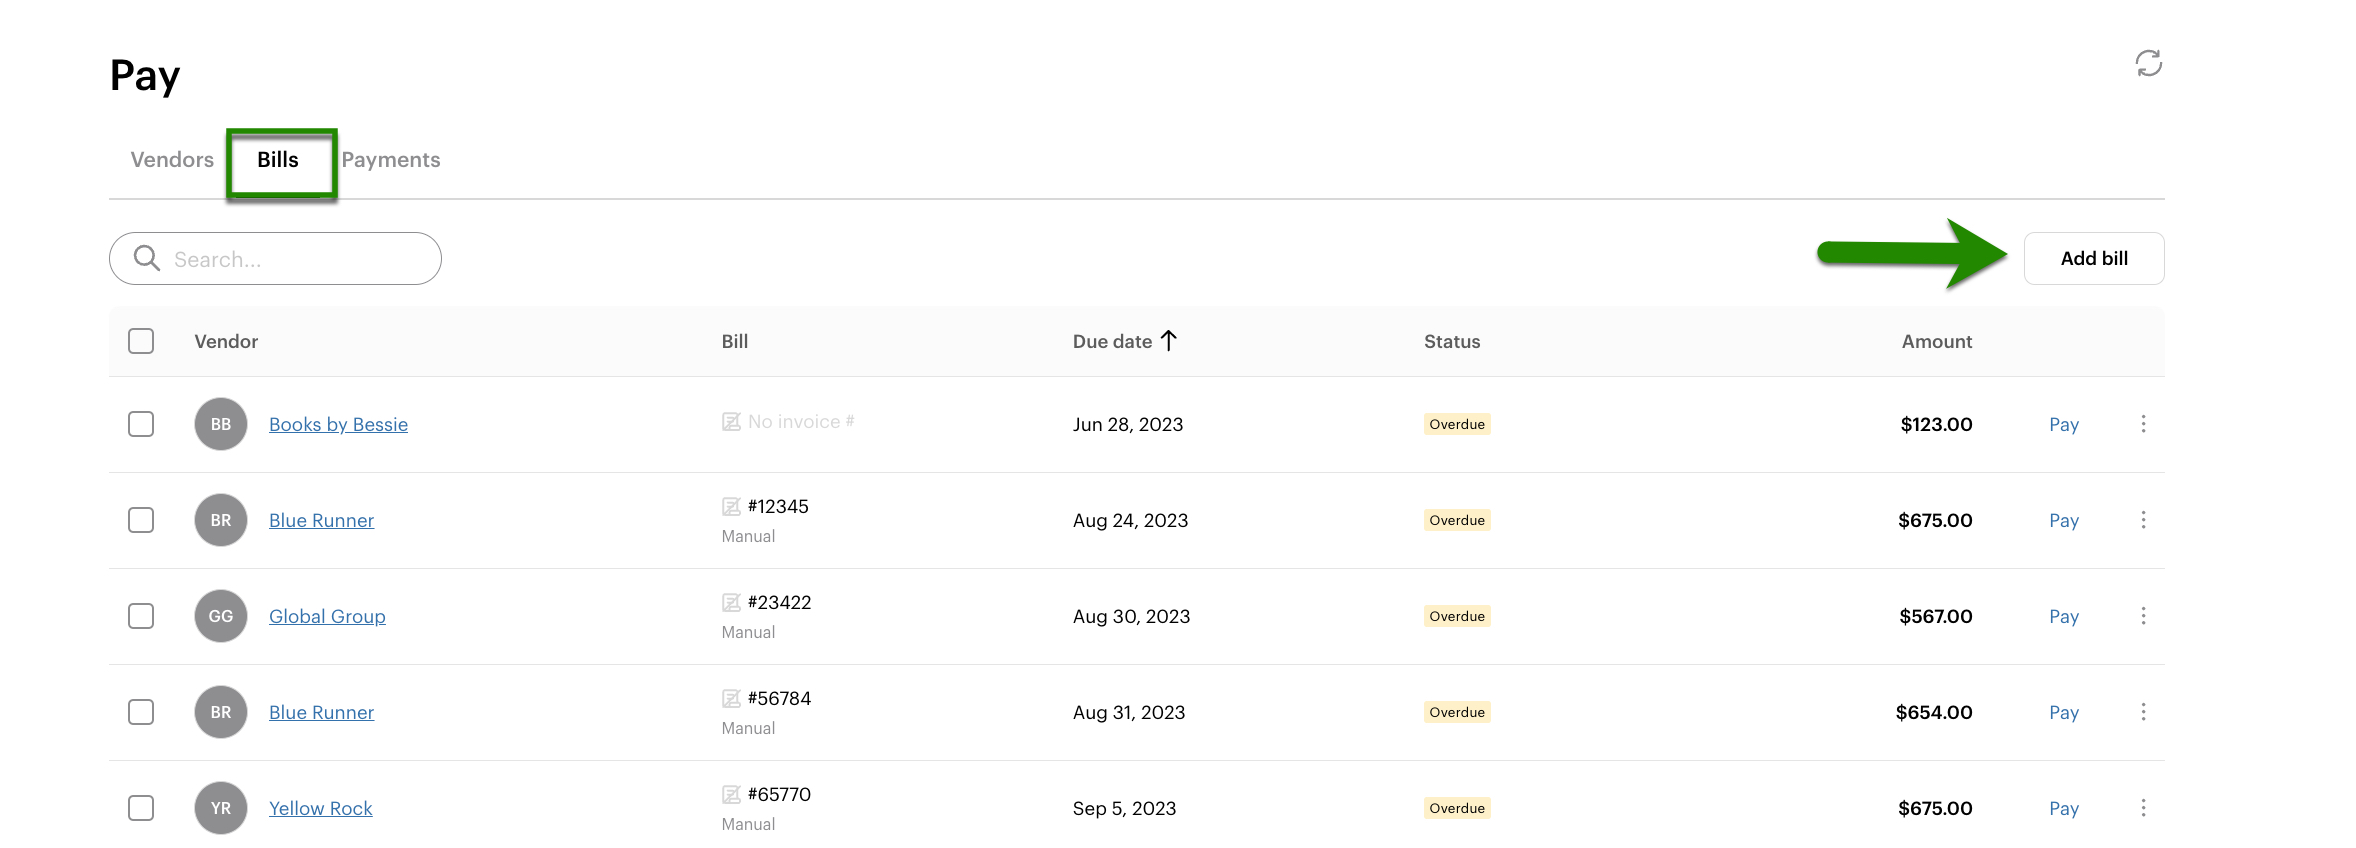Viewport: 2356px width, 848px height.
Task: Select the checkbox for the Yellow Rock bill
Action: (x=141, y=808)
